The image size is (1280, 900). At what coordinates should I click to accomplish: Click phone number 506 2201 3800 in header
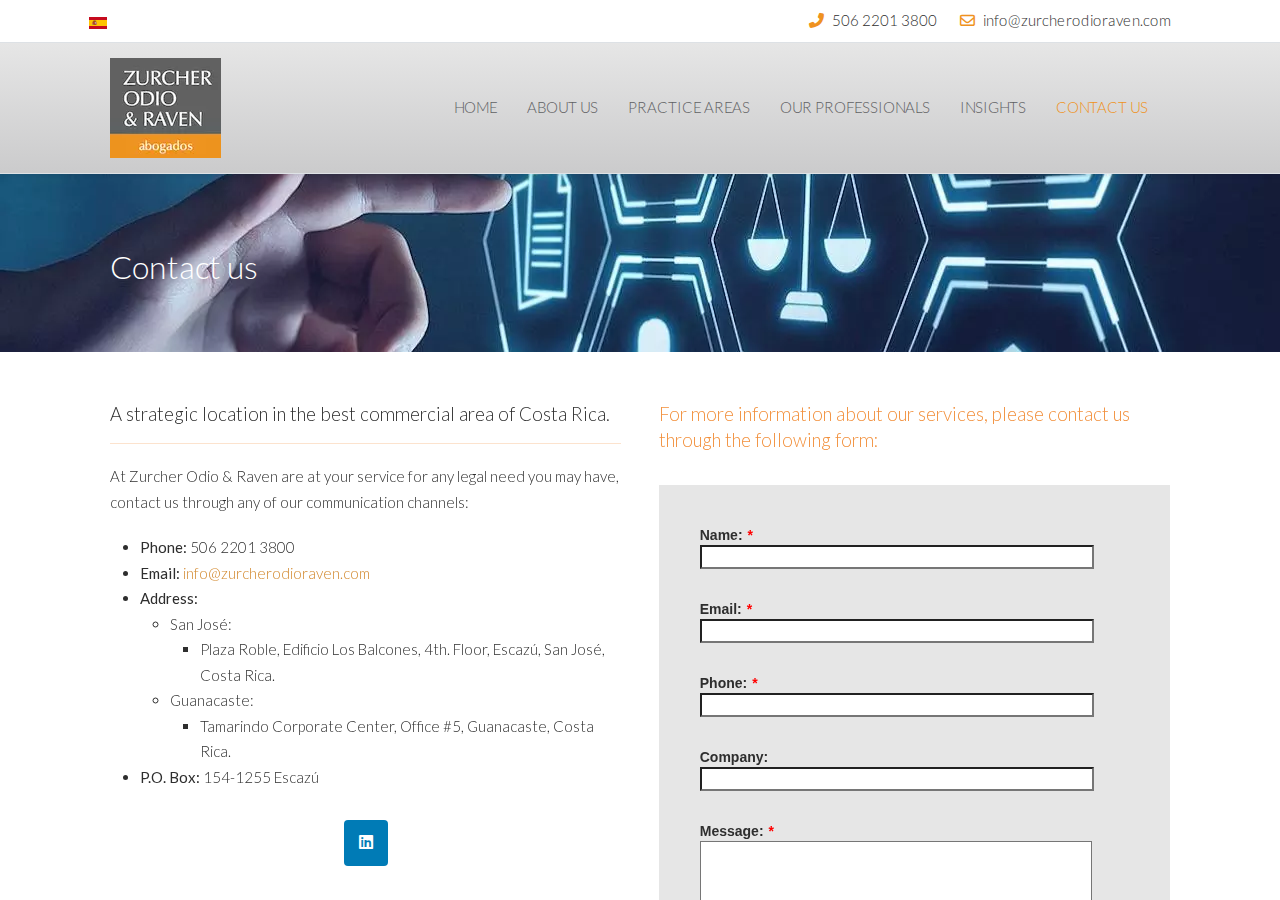click(884, 20)
